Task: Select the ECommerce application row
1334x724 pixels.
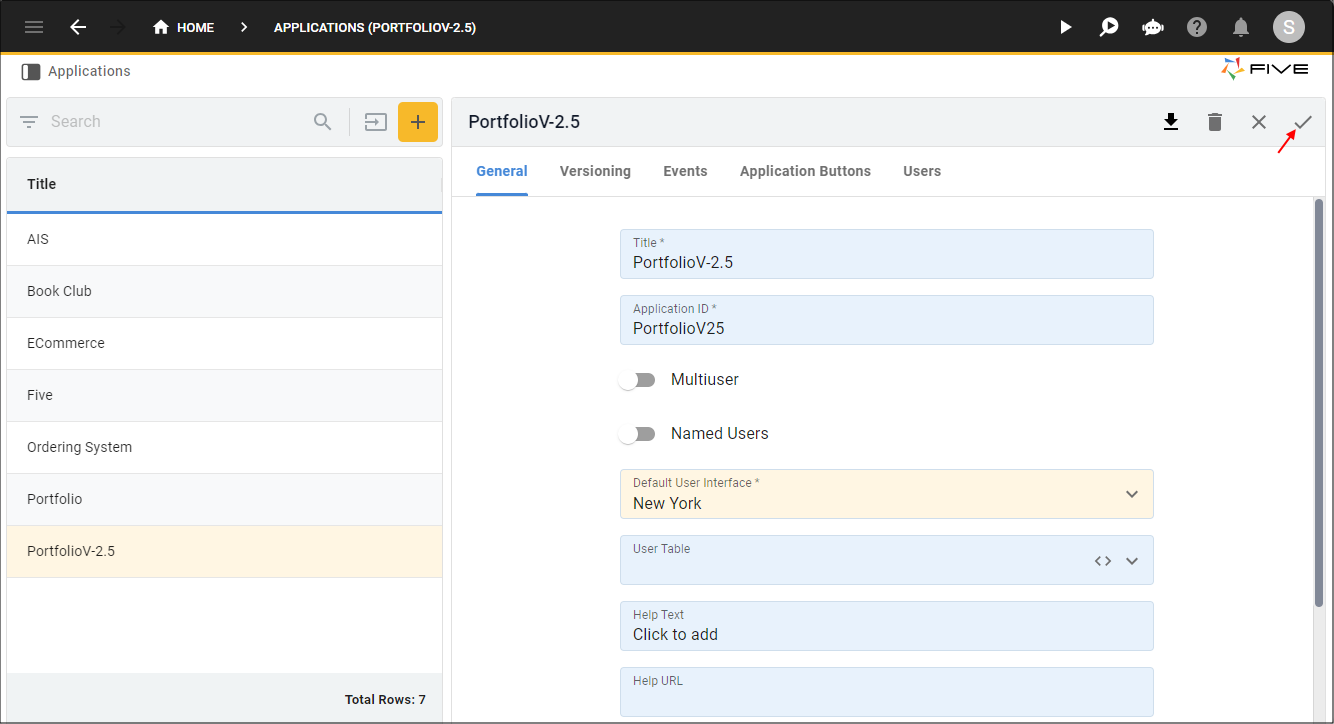Action: (x=224, y=343)
